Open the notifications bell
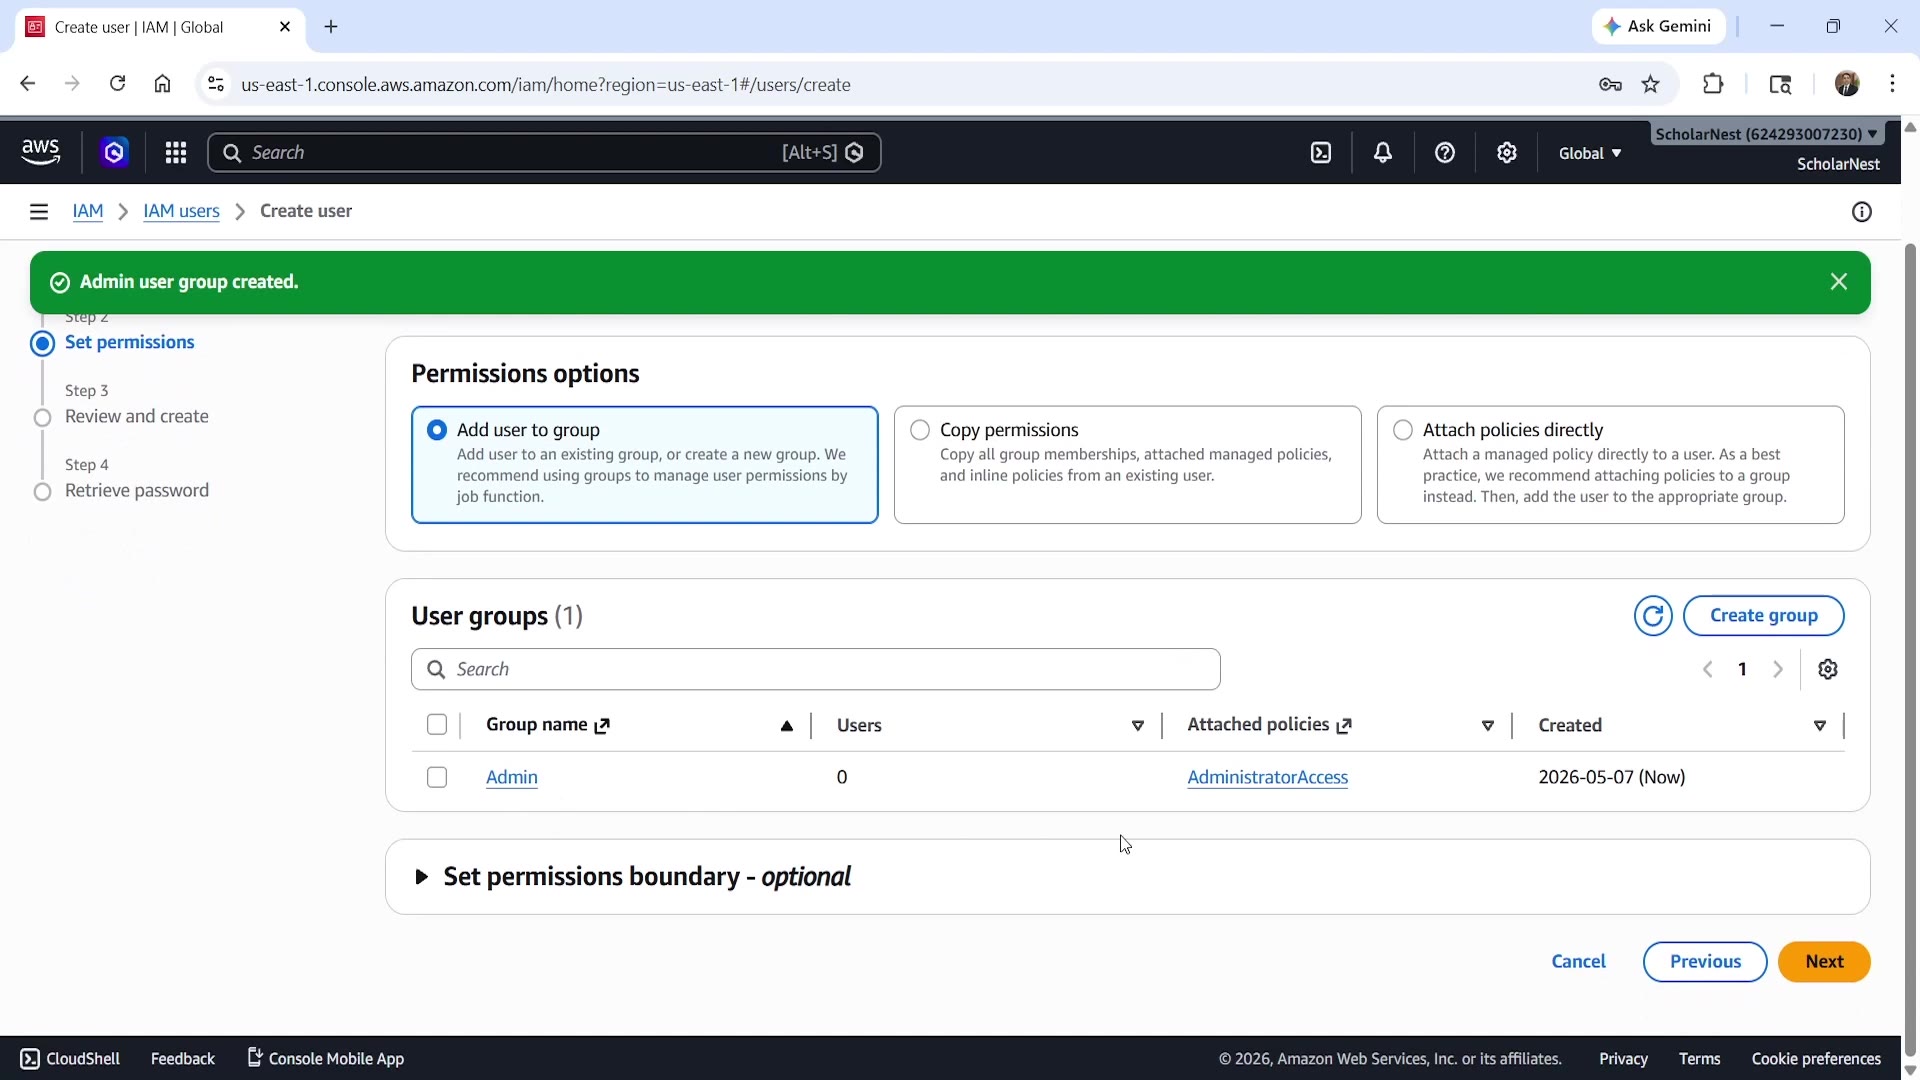The width and height of the screenshot is (1920, 1080). [1383, 152]
